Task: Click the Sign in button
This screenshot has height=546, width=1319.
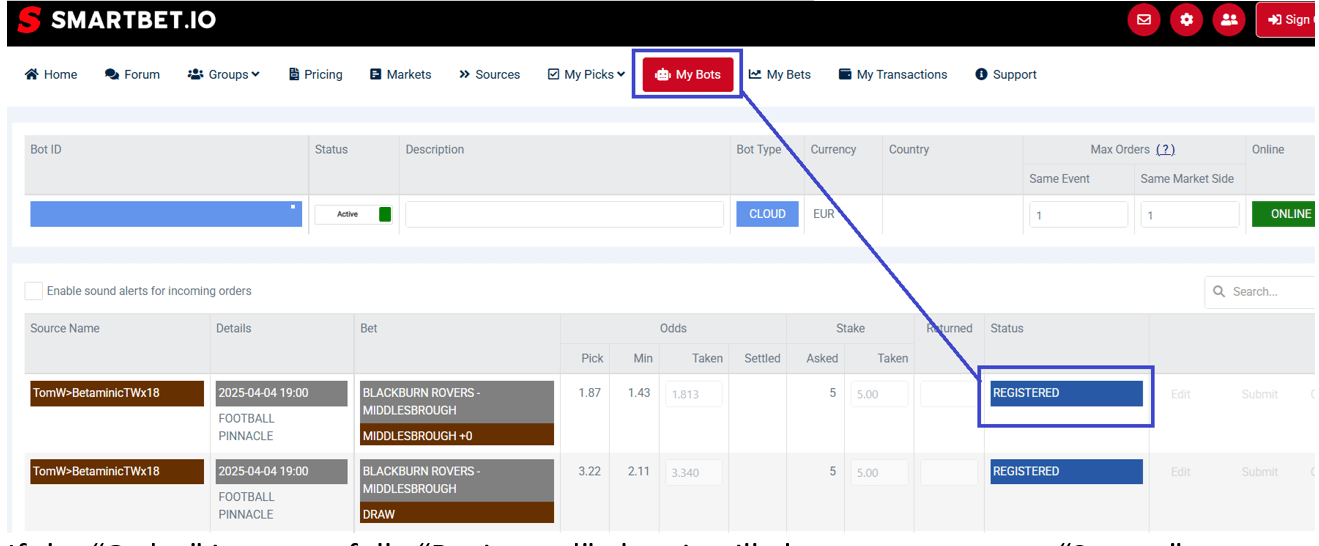Action: pyautogui.click(x=1288, y=20)
